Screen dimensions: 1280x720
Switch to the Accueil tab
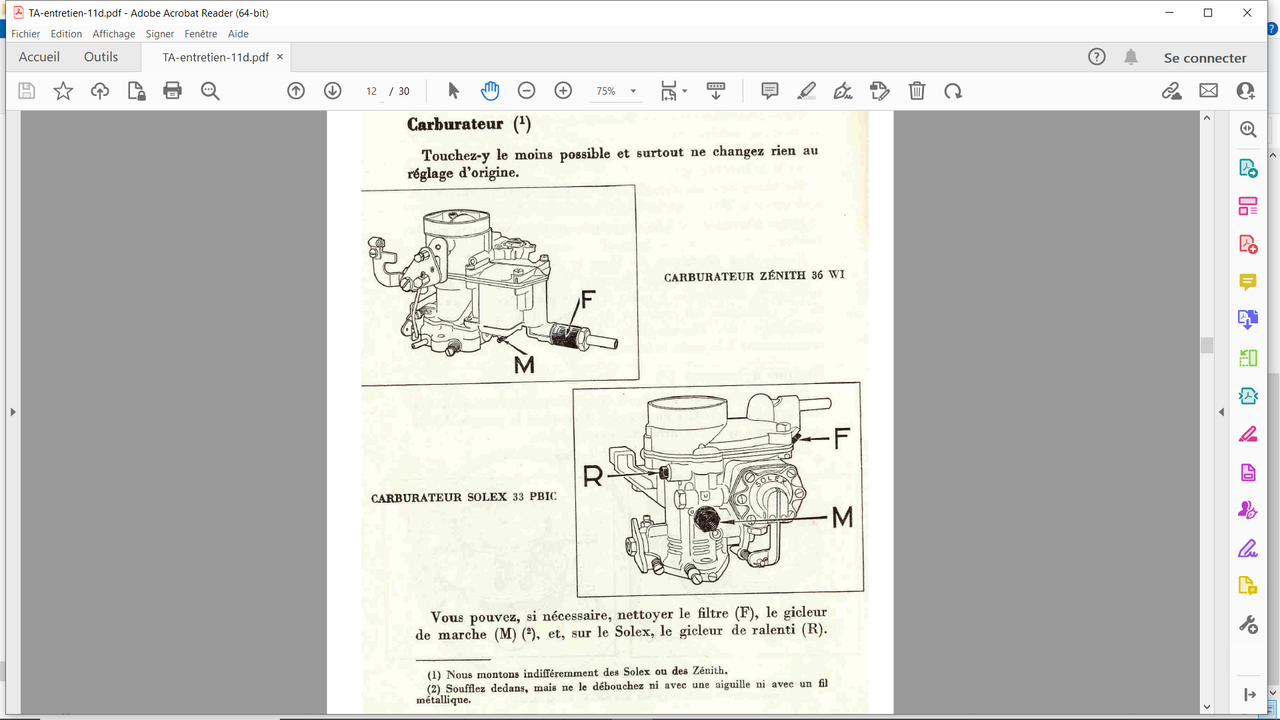[x=39, y=57]
